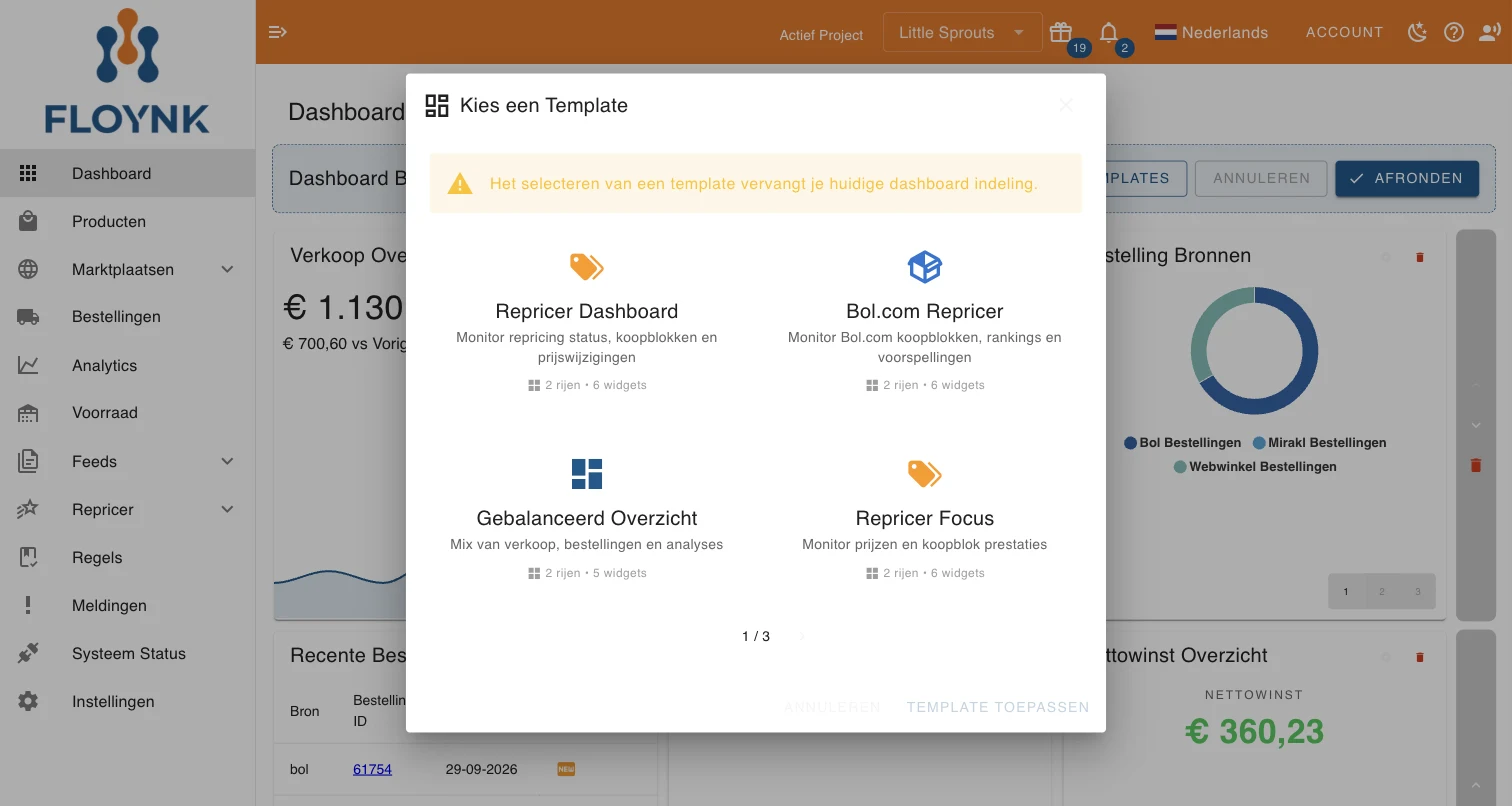The width and height of the screenshot is (1512, 806).
Task: Close the Kies een Template dialog
Action: [1066, 105]
